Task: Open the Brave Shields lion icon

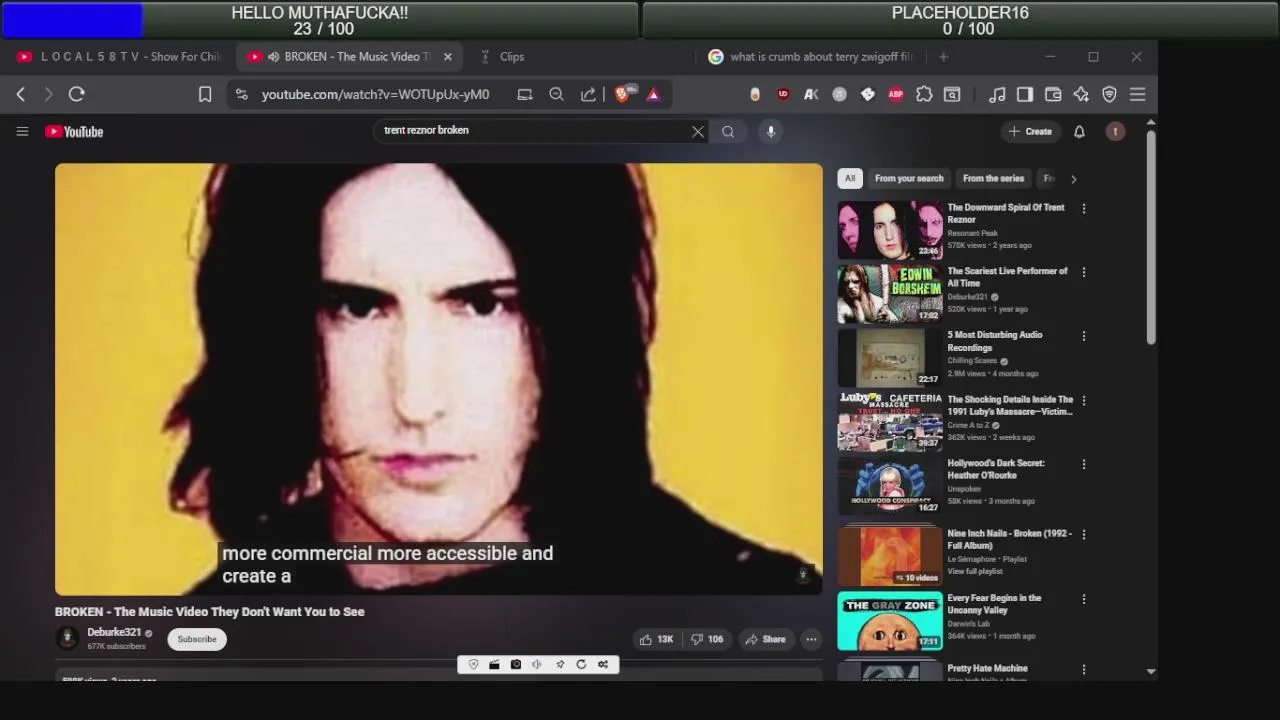Action: tap(622, 94)
